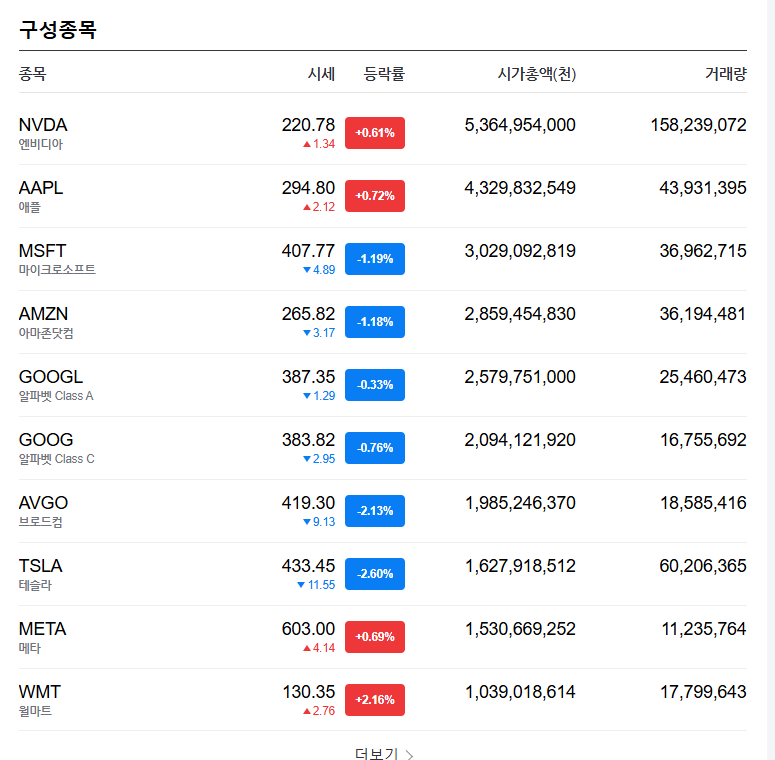This screenshot has width=775, height=760.
Task: Click trading volume 16,755,692
Action: coord(703,440)
